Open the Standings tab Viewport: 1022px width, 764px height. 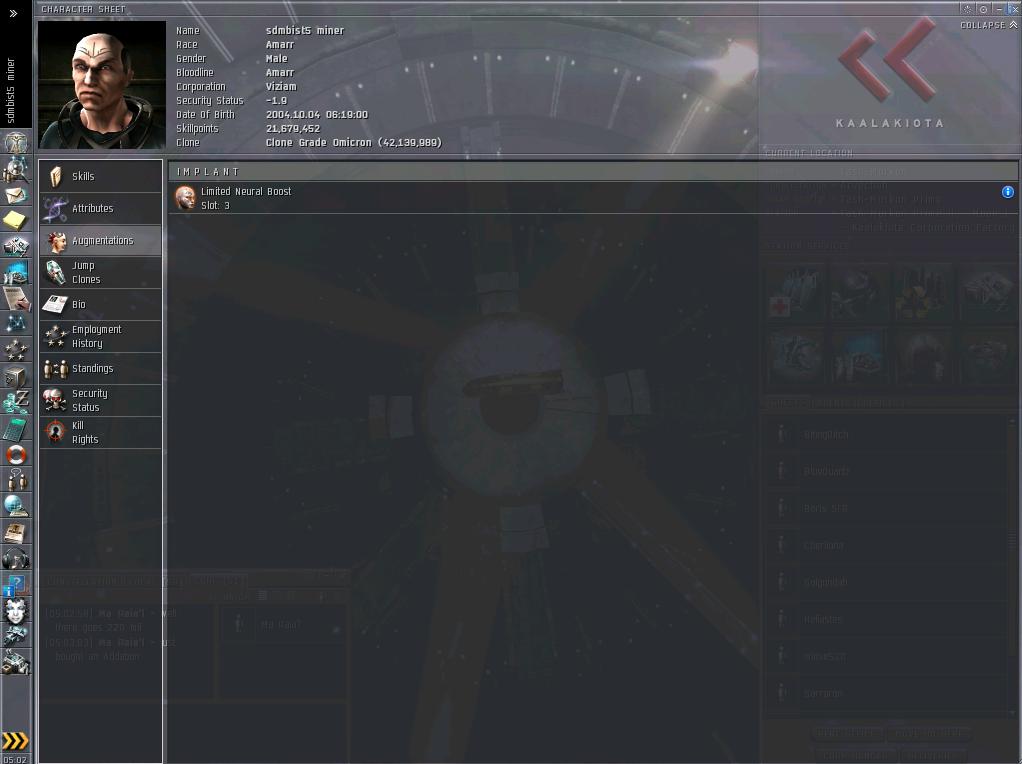100,368
